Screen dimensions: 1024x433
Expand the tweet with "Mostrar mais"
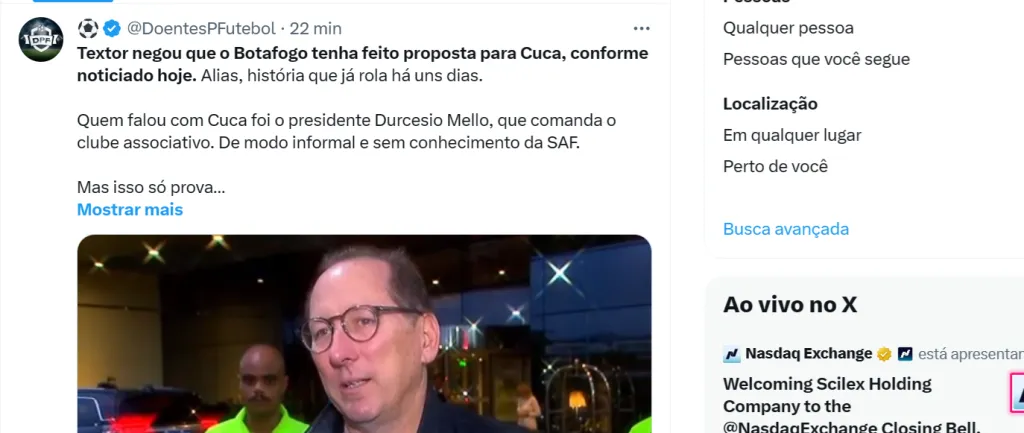click(130, 210)
